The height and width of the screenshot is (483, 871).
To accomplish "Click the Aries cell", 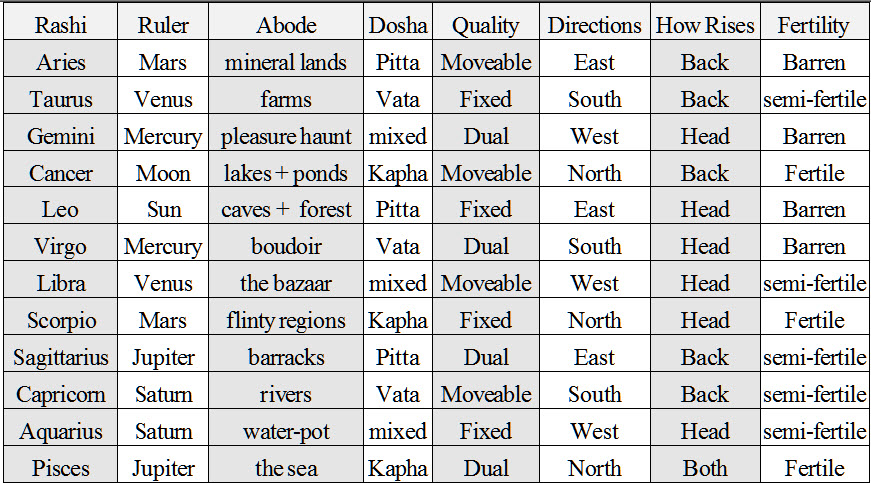I will [60, 62].
